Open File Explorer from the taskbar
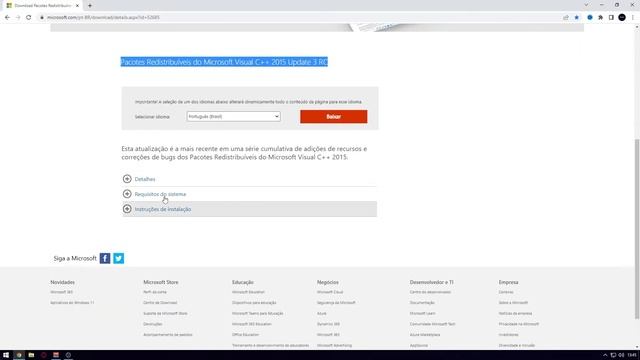 [31, 355]
